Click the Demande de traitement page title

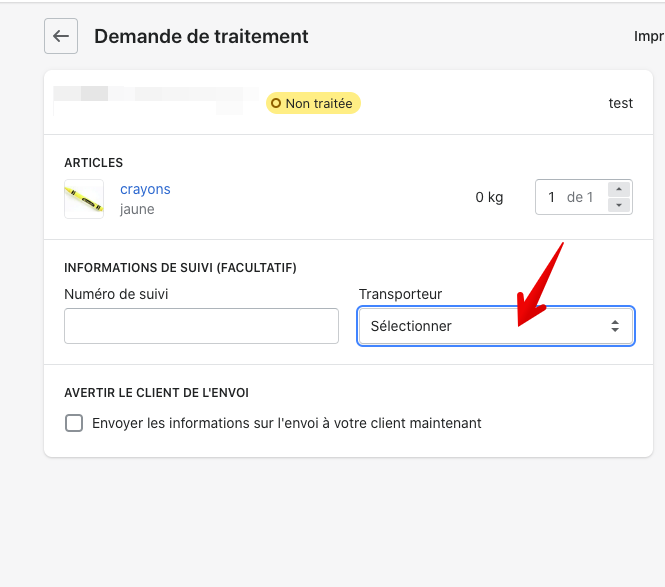[201, 36]
